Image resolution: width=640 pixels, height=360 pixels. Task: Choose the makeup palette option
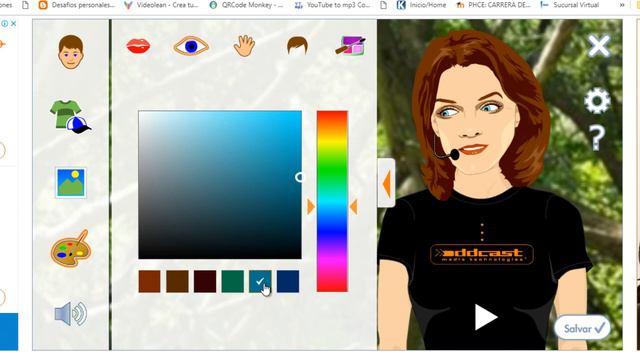tap(350, 45)
